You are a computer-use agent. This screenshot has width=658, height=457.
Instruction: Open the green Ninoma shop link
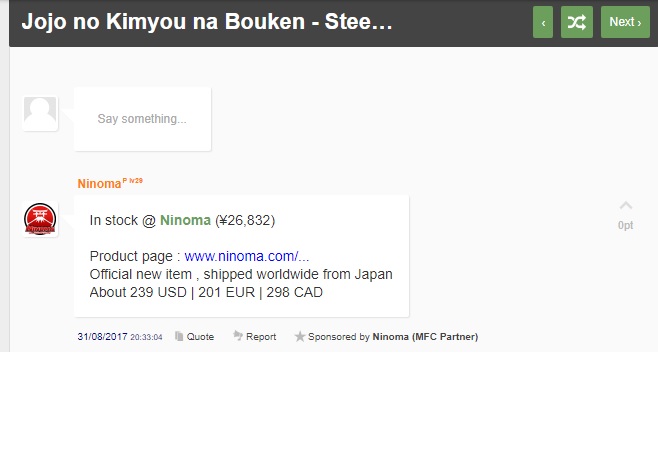click(x=185, y=220)
